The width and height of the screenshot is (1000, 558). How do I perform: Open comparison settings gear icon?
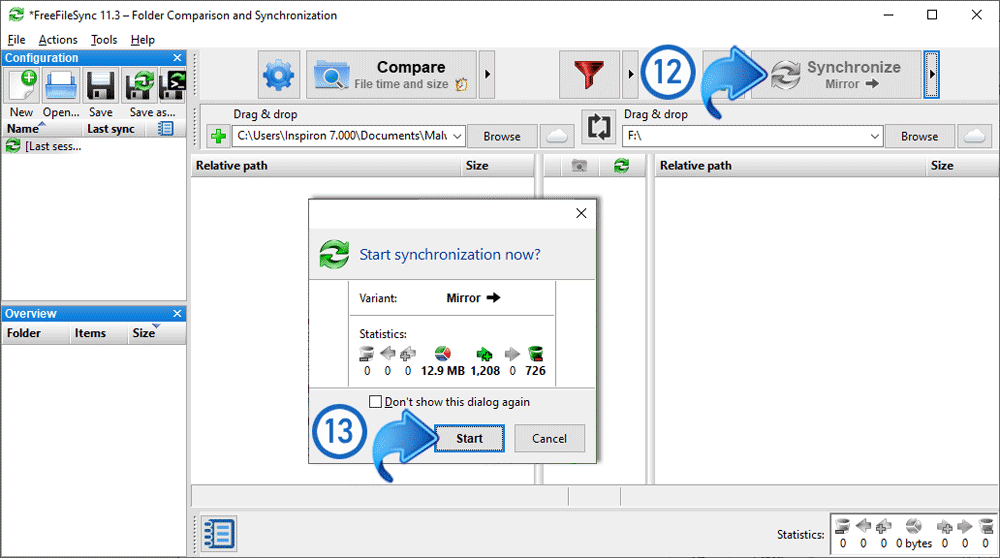pos(279,75)
